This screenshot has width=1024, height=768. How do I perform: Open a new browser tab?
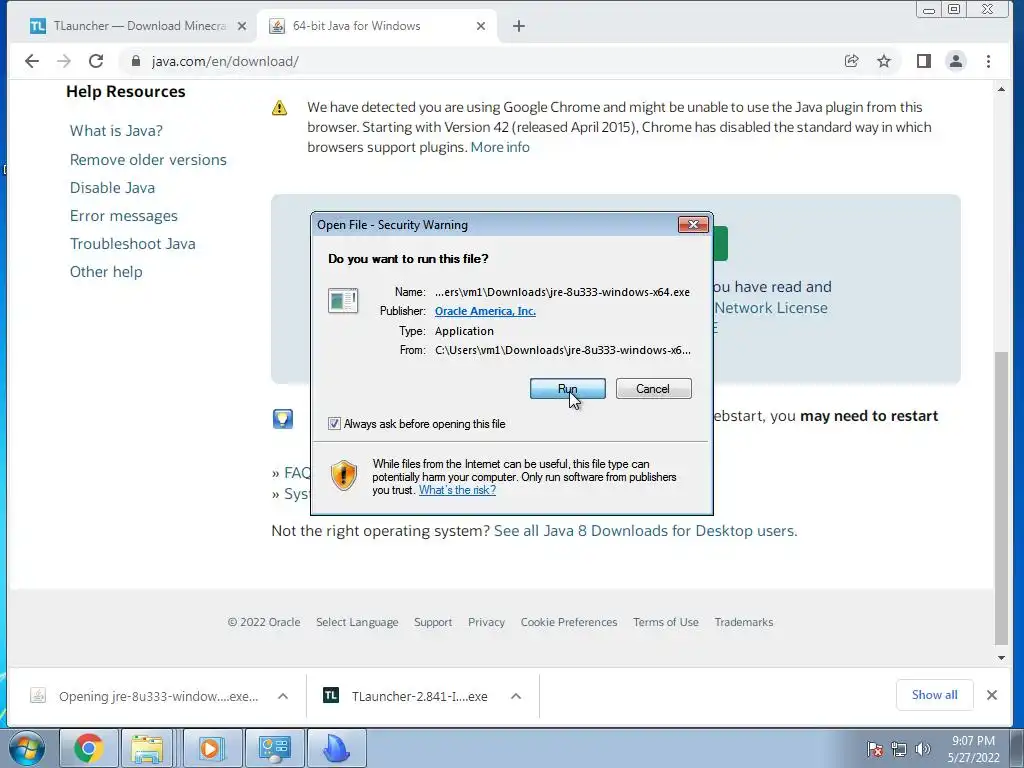click(x=519, y=26)
